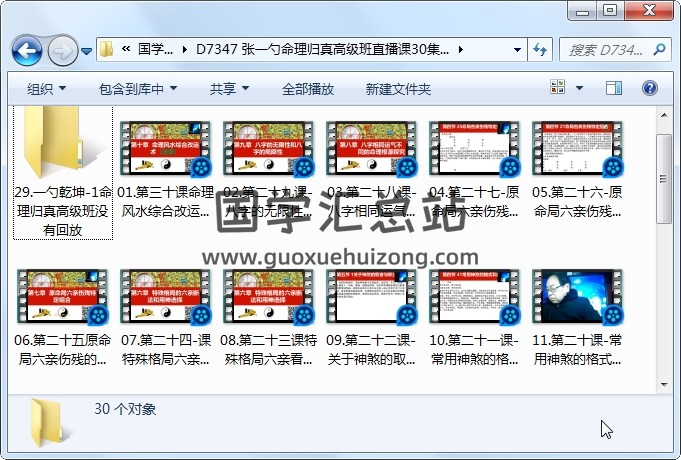Open Help via the question mark icon
This screenshot has height=460, width=681.
coord(649,88)
